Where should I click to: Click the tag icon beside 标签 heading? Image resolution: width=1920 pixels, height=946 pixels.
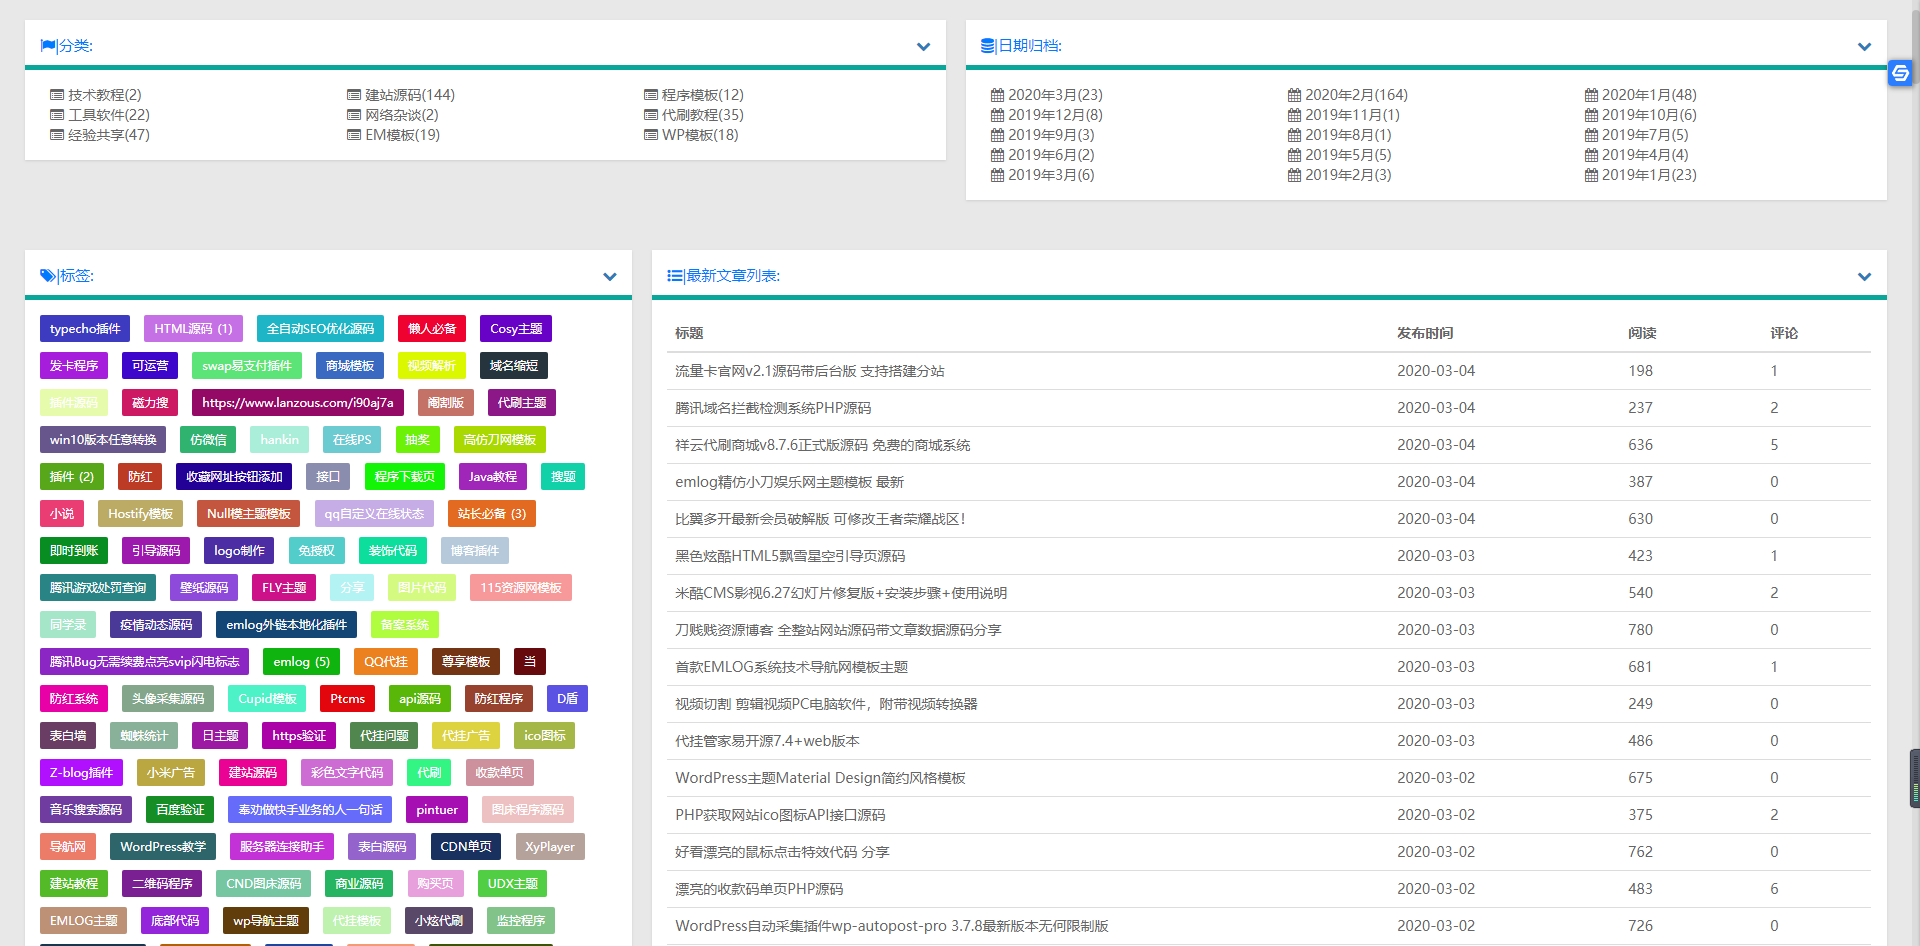coord(48,276)
